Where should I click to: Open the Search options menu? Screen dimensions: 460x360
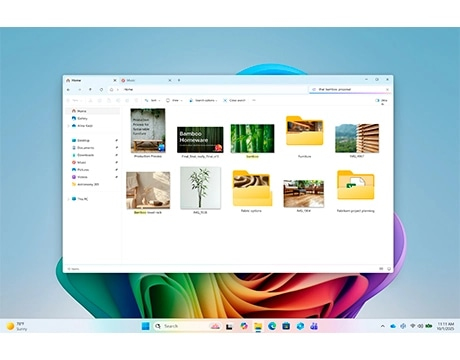coord(203,100)
